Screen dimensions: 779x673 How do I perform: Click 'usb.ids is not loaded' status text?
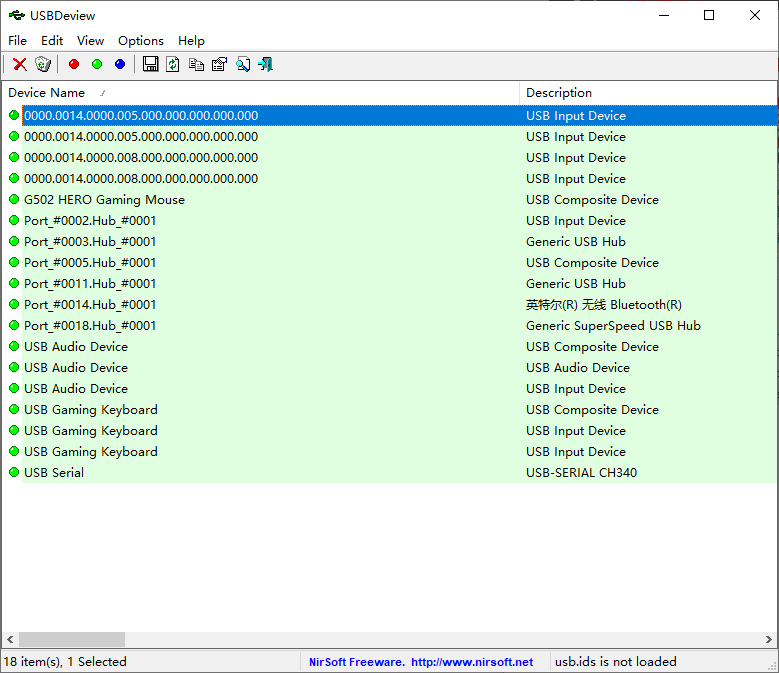pyautogui.click(x=616, y=662)
